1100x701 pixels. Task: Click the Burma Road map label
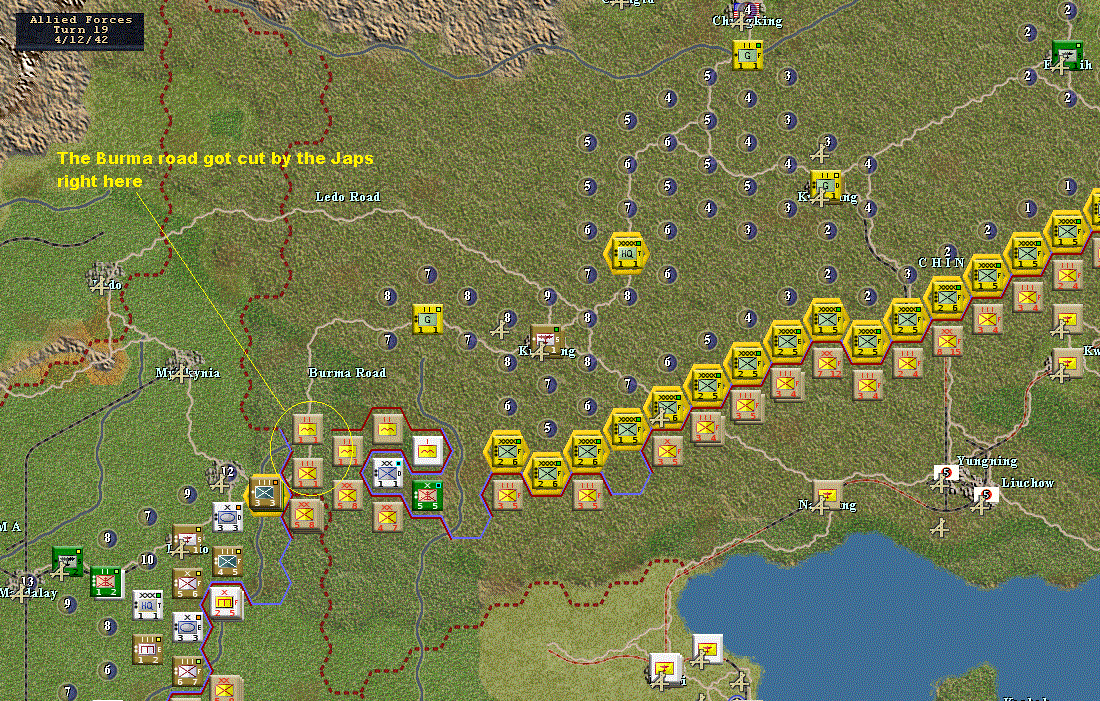pyautogui.click(x=347, y=373)
